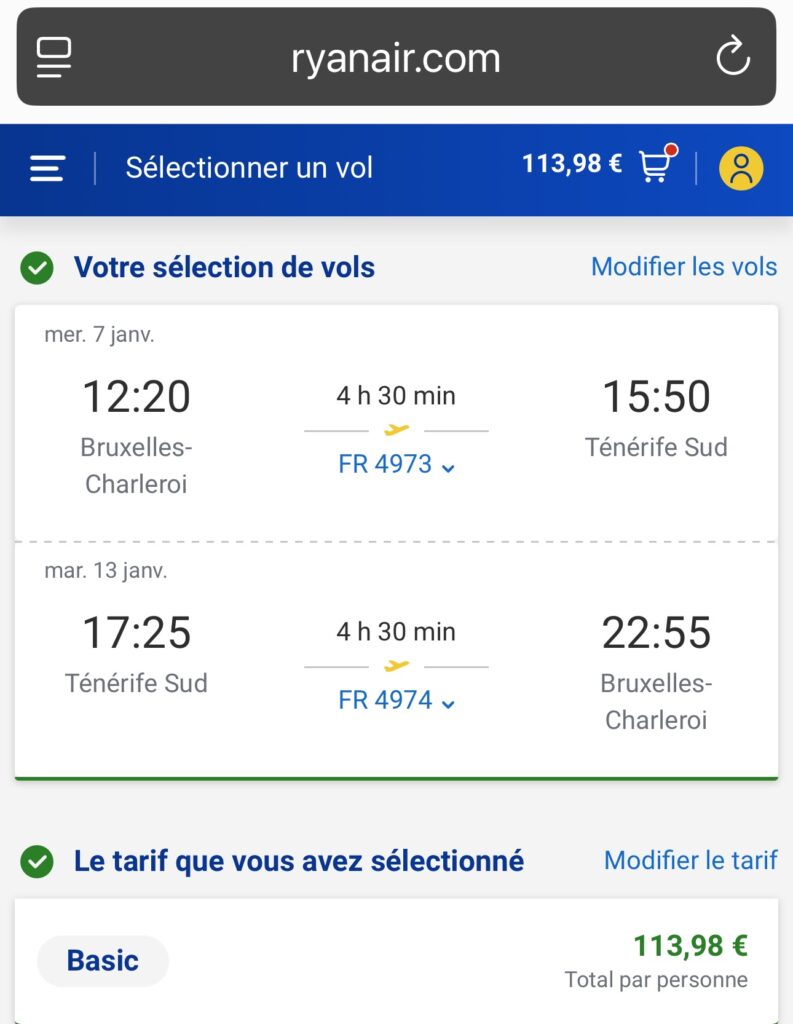Select the outbound 12:20 Bruxelles-Charleroi departure
Image resolution: width=793 pixels, height=1024 pixels.
click(136, 434)
